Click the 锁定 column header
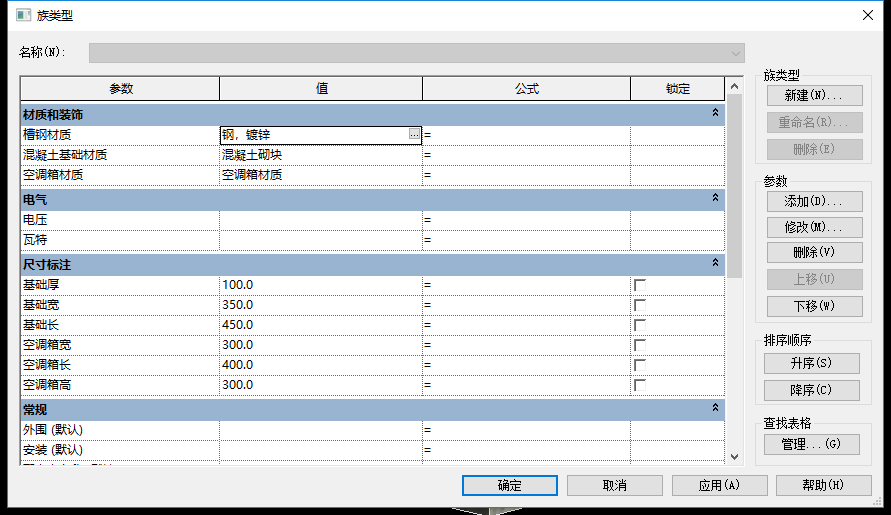 (677, 89)
